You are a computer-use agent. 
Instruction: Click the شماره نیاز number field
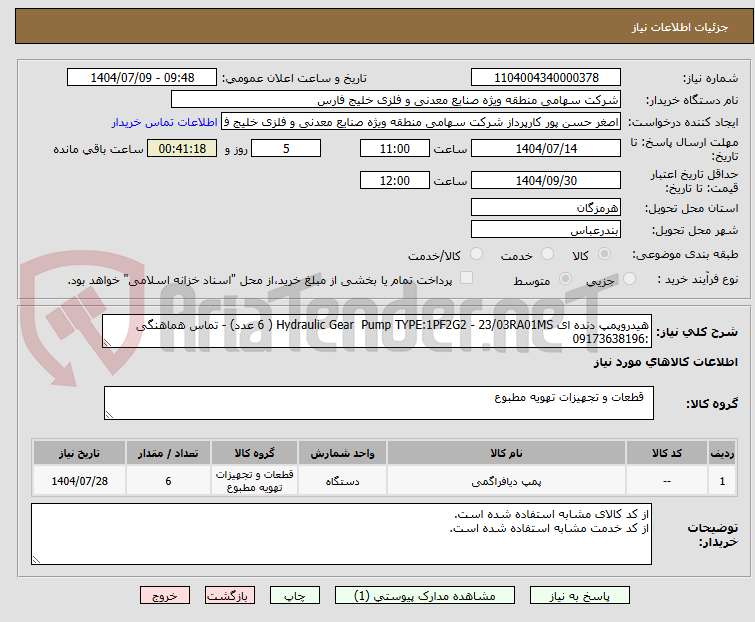[x=546, y=78]
